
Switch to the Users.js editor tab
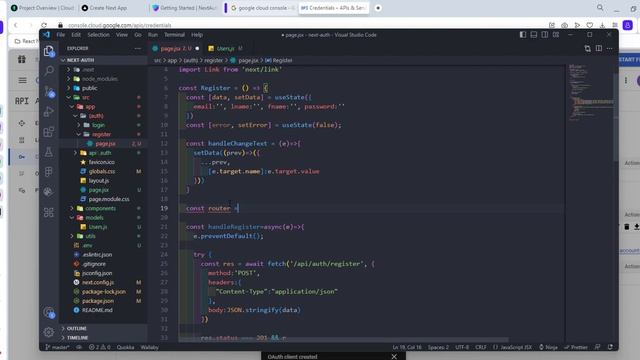pyautogui.click(x=225, y=48)
